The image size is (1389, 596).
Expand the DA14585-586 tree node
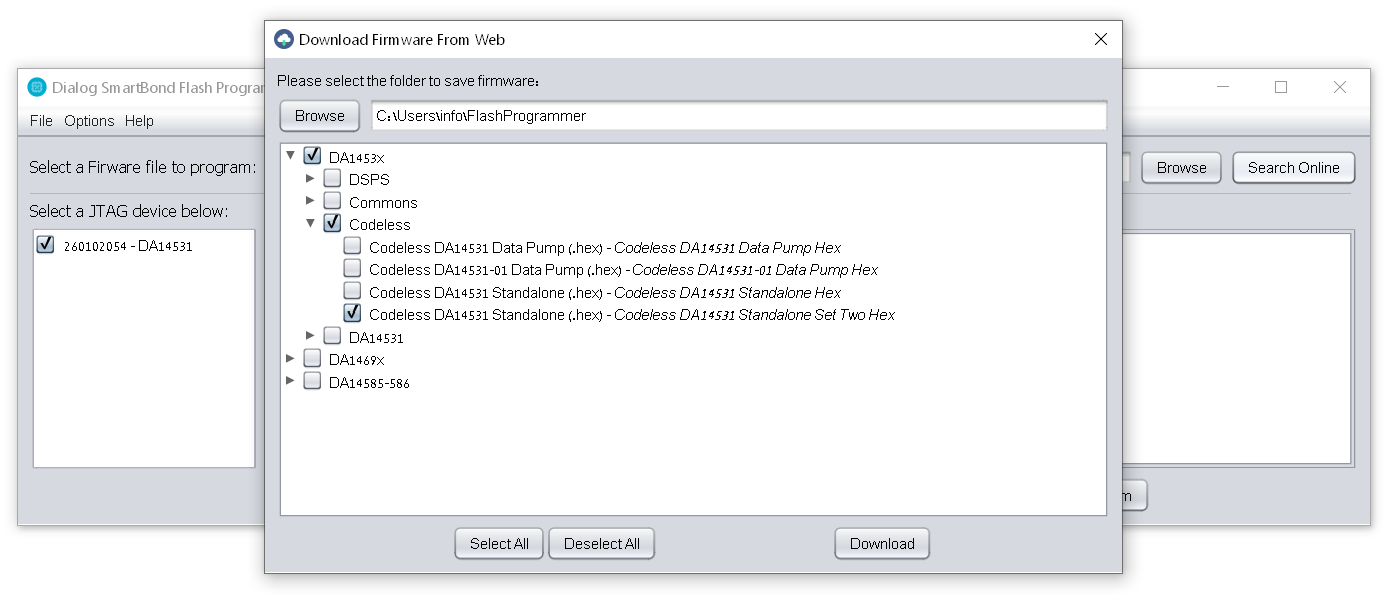pyautogui.click(x=291, y=381)
